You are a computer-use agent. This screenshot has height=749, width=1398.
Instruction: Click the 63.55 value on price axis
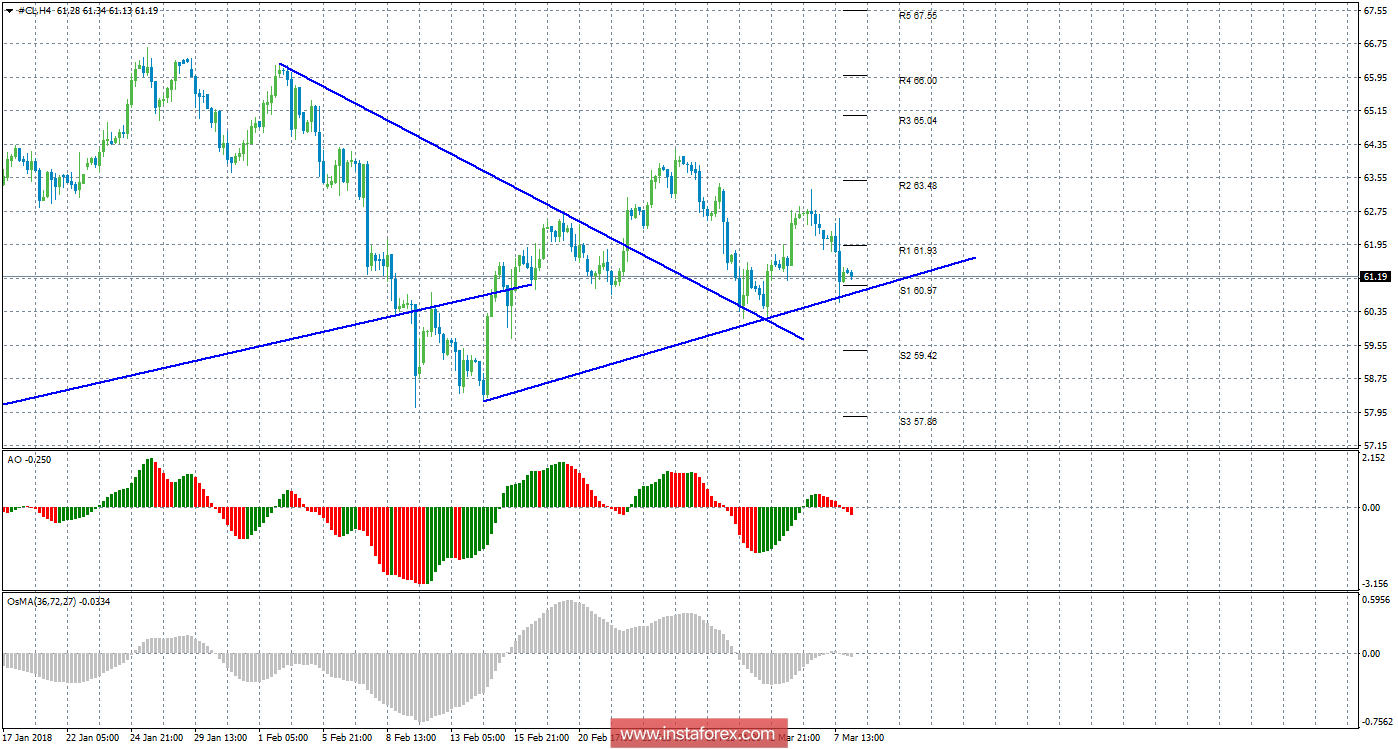tap(1375, 177)
